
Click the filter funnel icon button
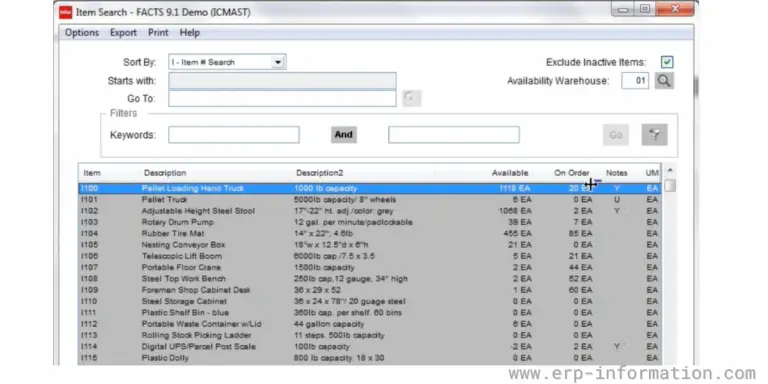tap(654, 135)
